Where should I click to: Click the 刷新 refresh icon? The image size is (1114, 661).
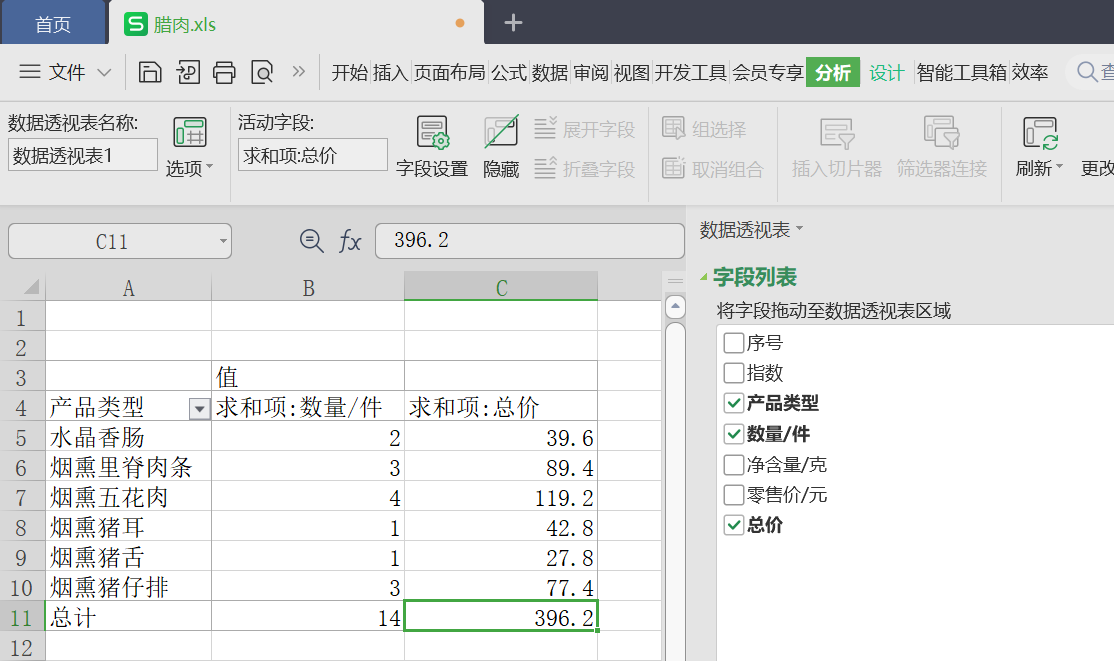click(1040, 134)
